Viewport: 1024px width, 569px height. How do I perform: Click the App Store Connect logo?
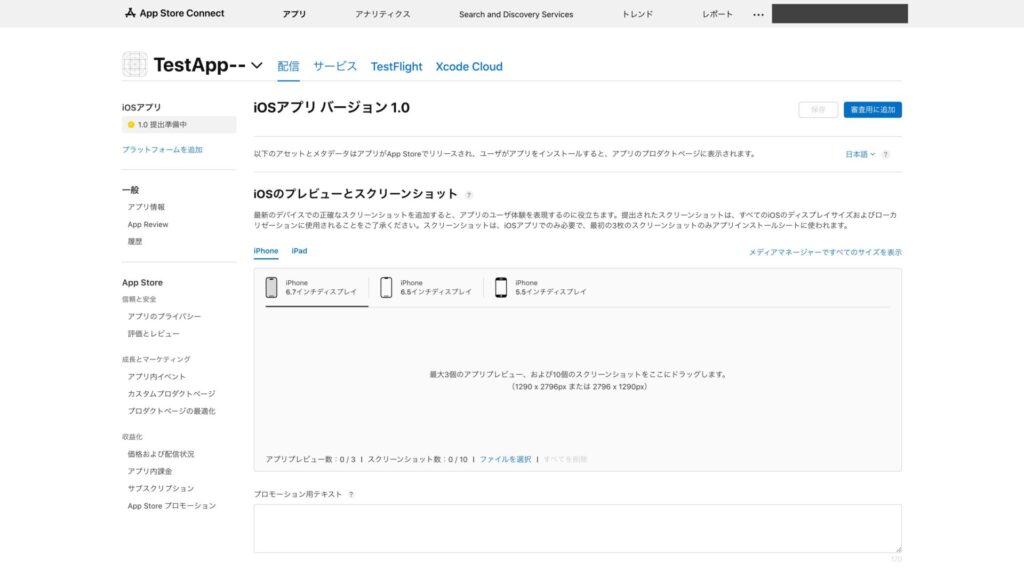tap(174, 13)
